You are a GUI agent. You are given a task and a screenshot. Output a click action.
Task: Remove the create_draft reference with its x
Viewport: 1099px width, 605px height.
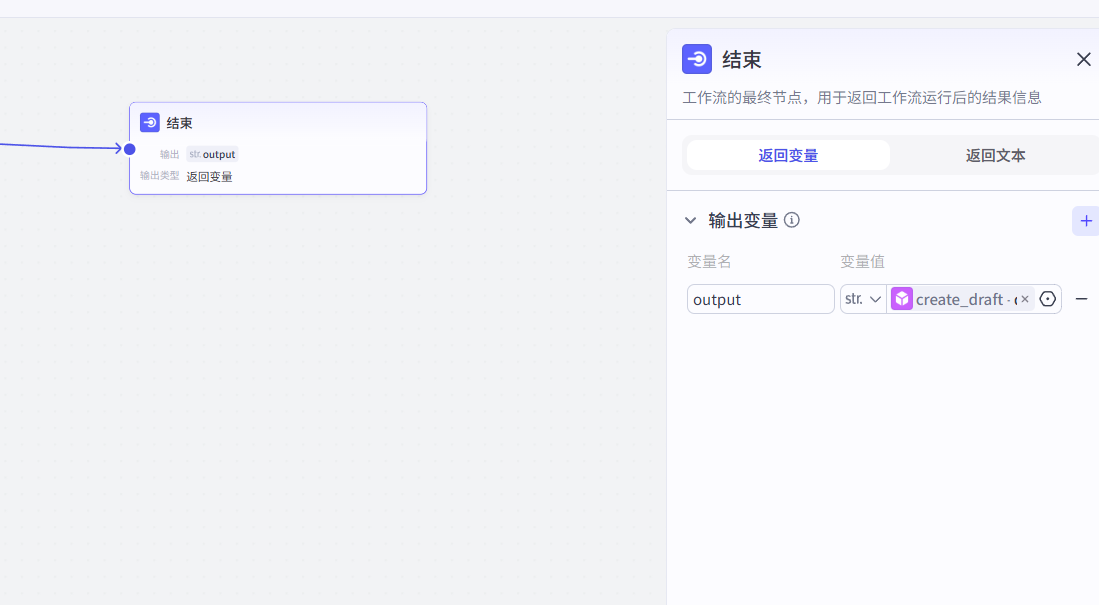point(1025,299)
